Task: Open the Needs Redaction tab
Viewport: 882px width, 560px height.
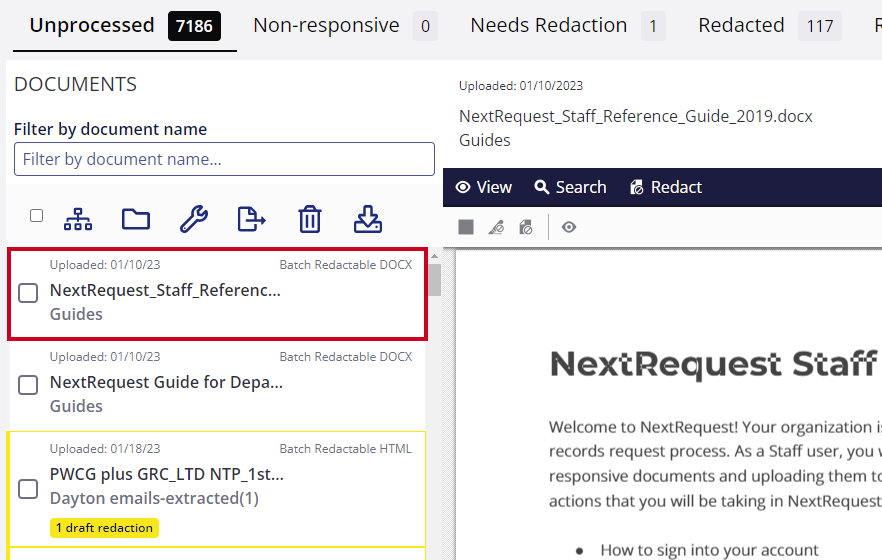Action: pyautogui.click(x=568, y=26)
